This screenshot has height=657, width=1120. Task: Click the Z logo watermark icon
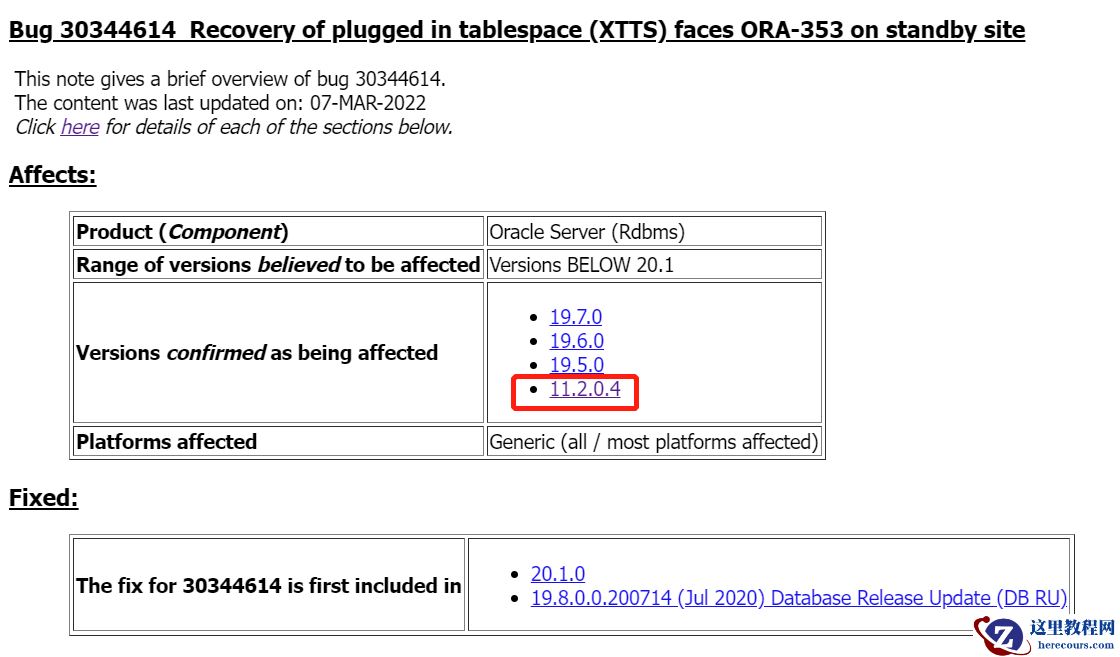pos(1000,633)
